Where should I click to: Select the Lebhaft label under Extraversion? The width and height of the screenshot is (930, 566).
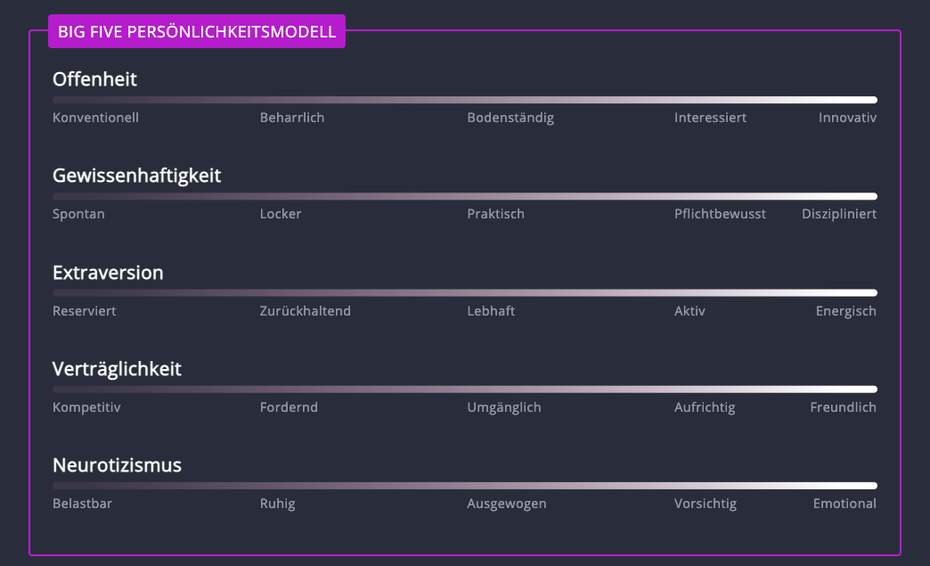[x=491, y=311]
